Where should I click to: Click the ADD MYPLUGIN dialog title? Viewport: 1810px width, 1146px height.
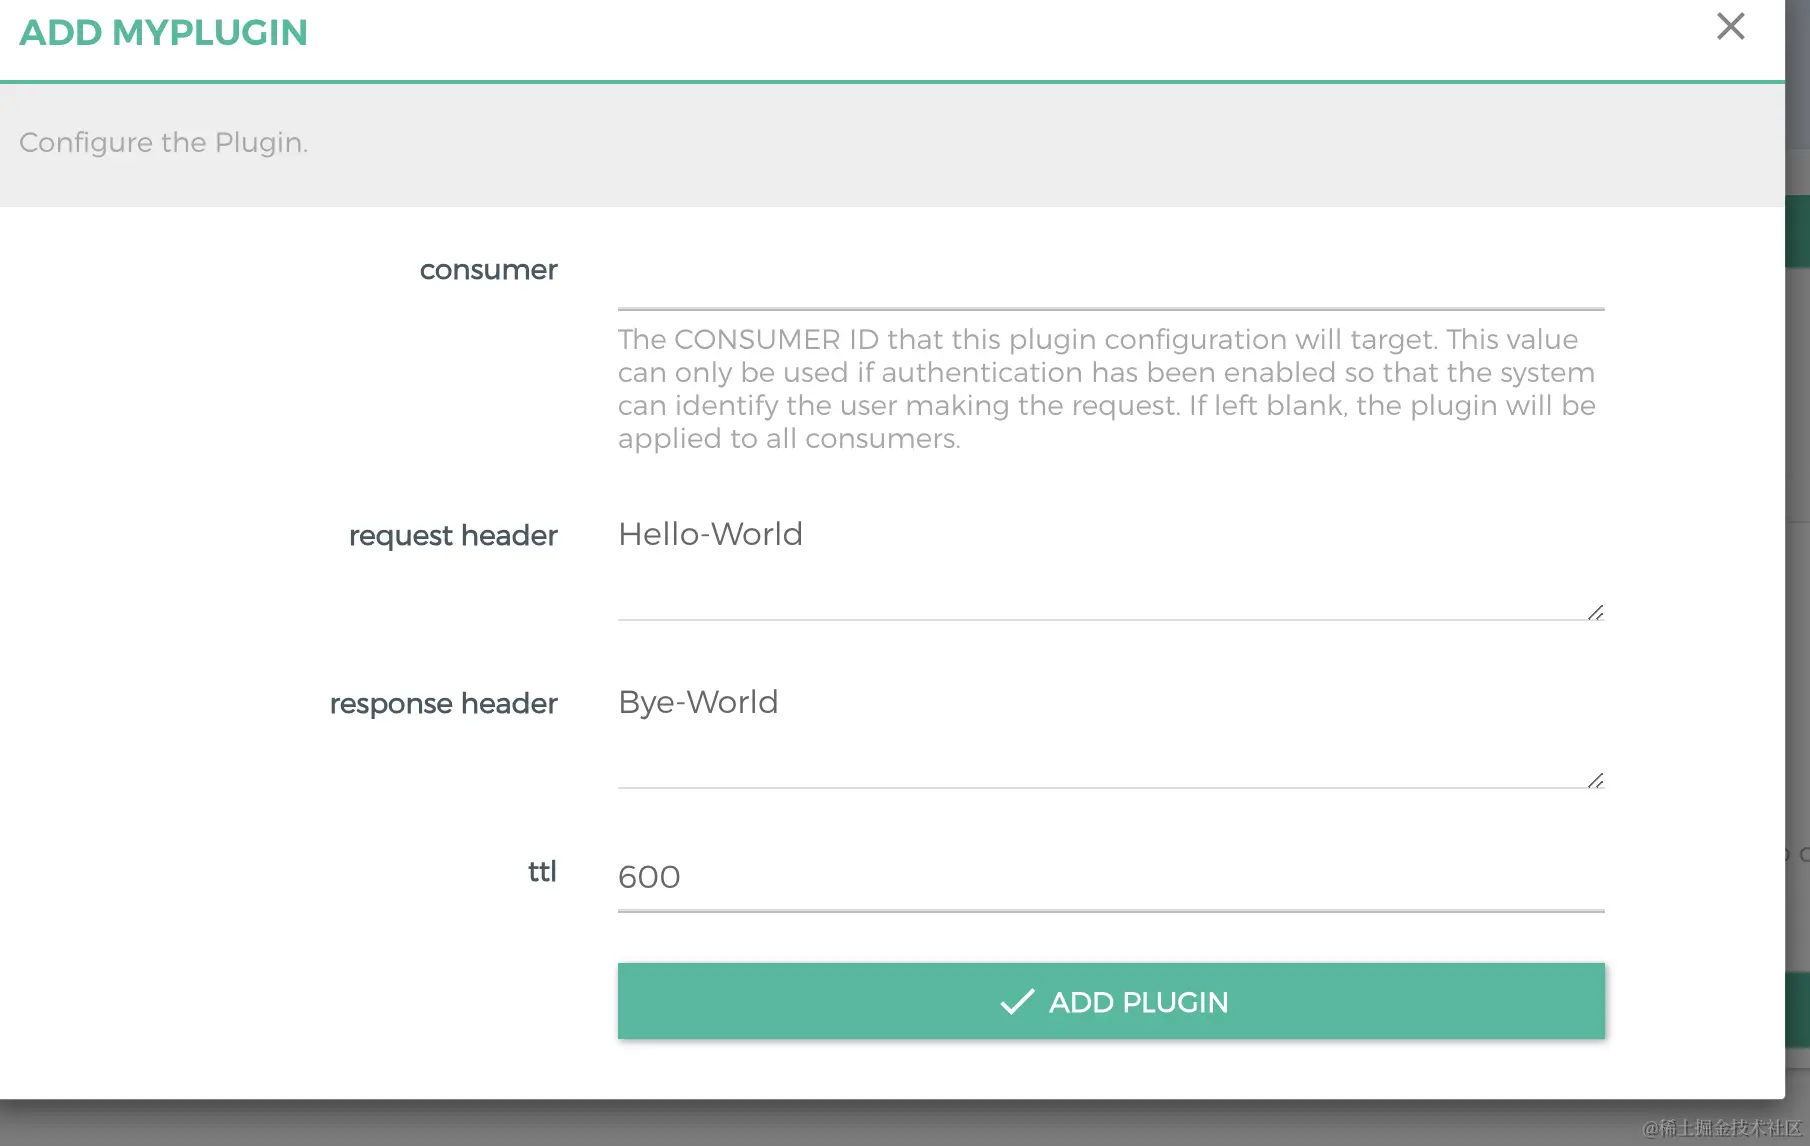click(x=163, y=33)
